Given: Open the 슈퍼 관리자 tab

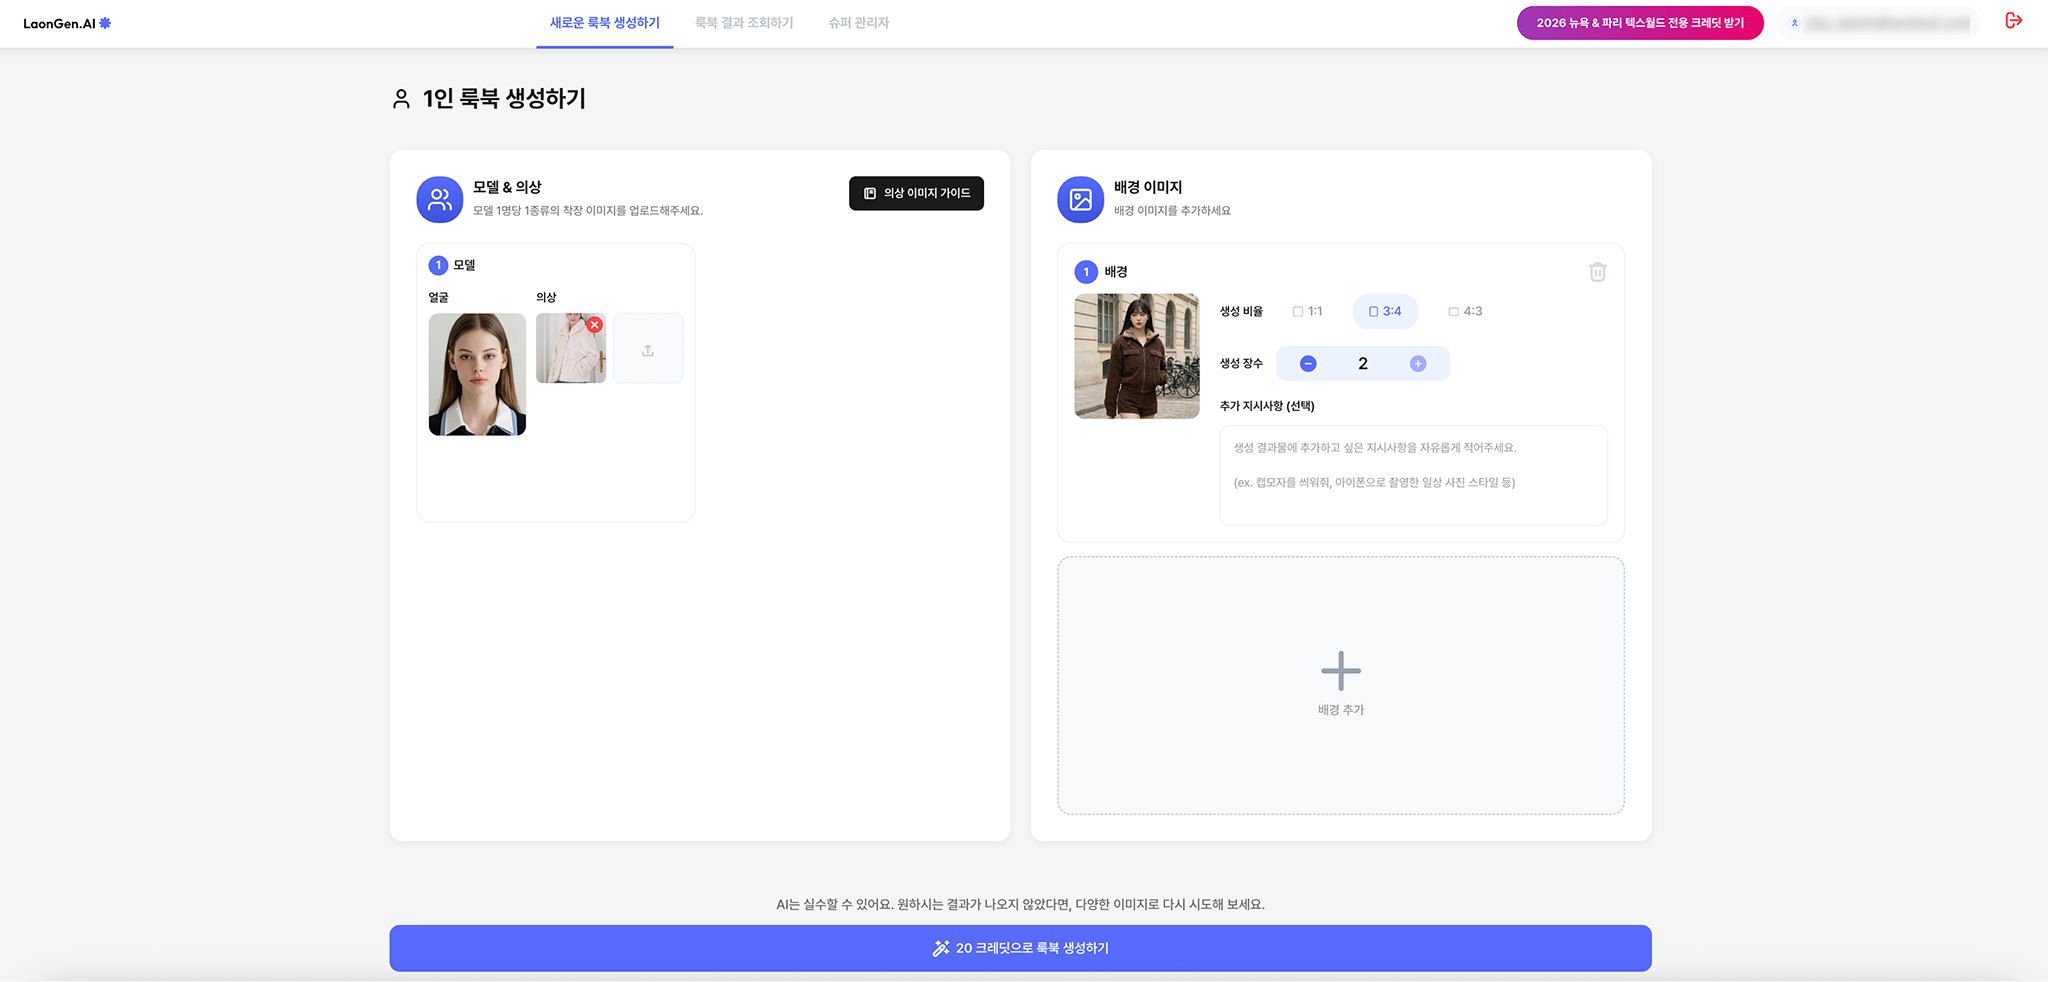Looking at the screenshot, I should coord(858,23).
